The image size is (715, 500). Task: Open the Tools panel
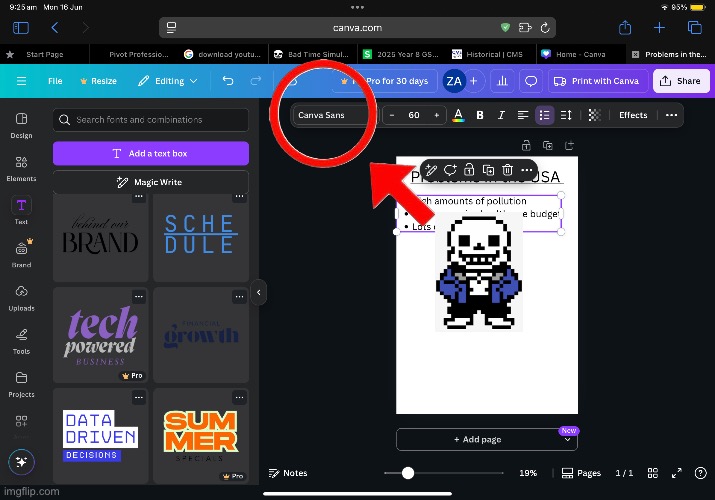[x=21, y=341]
